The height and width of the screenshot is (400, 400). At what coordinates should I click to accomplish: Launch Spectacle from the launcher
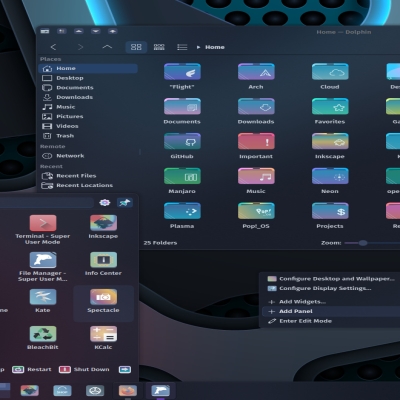click(x=103, y=303)
